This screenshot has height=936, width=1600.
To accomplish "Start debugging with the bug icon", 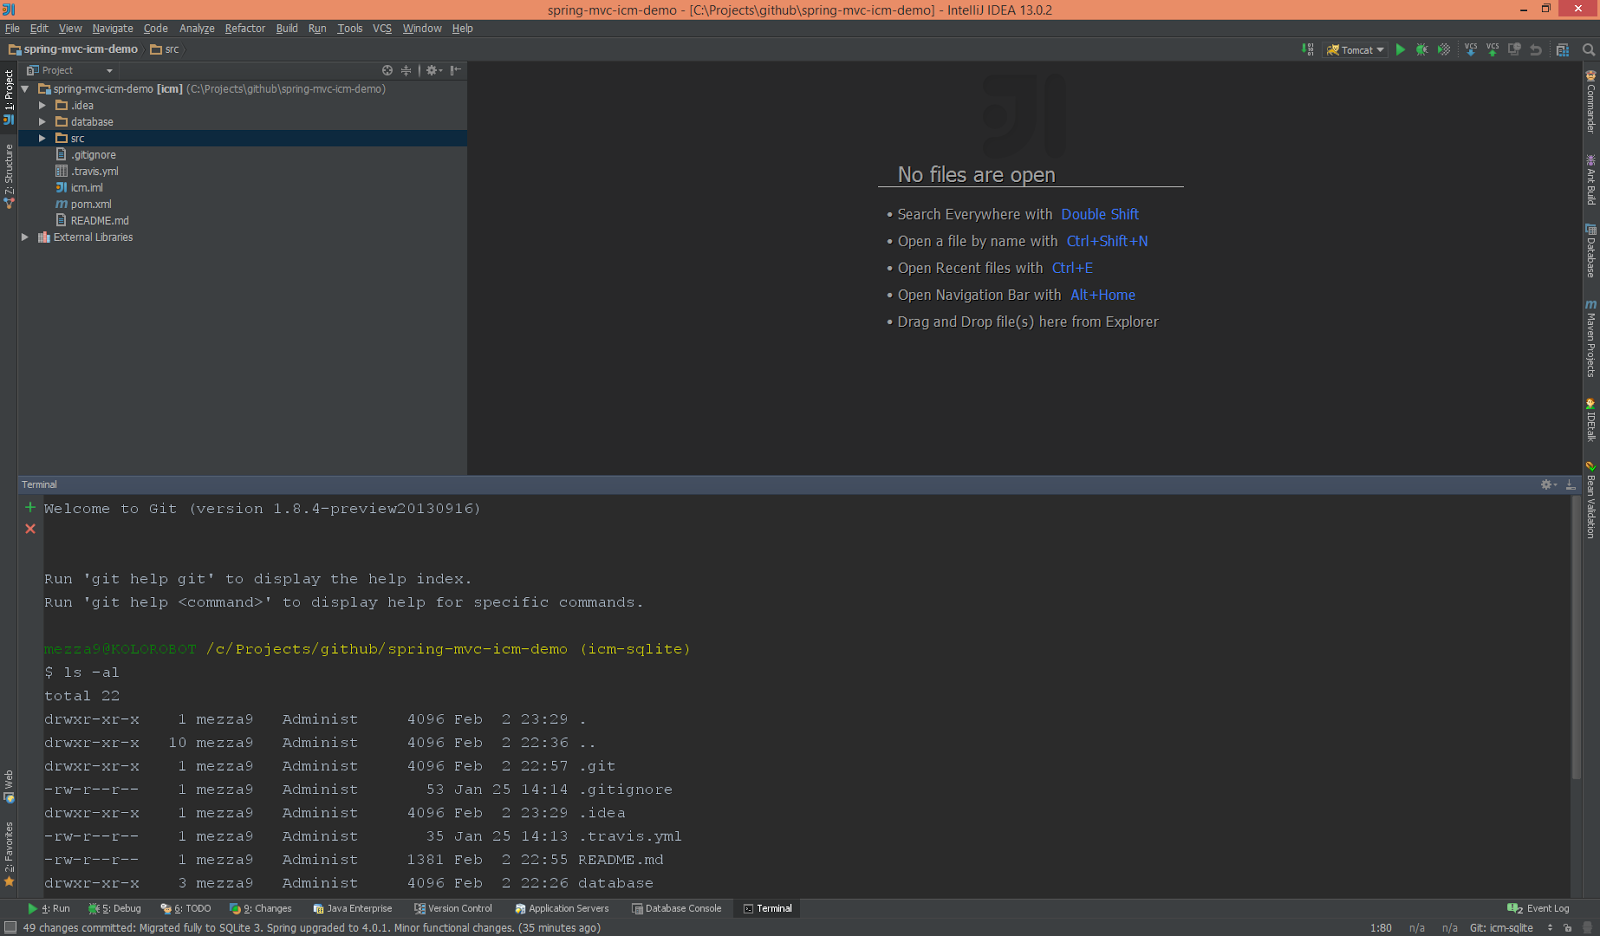I will pyautogui.click(x=1422, y=49).
